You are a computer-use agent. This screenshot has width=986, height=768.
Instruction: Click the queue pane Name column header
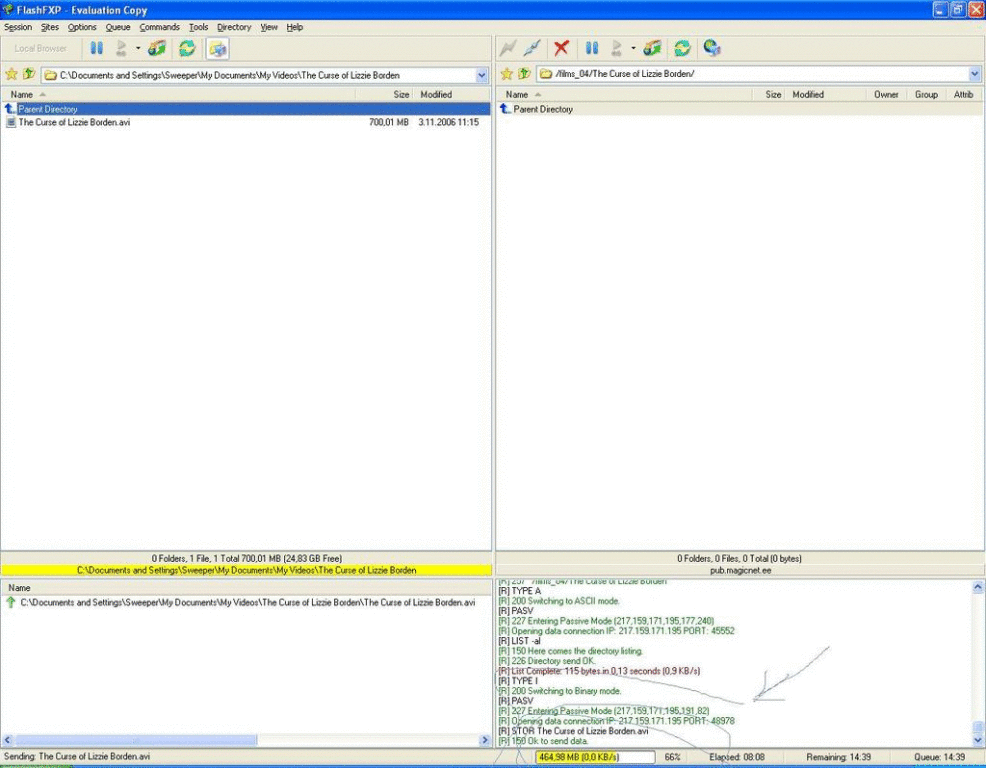point(246,587)
